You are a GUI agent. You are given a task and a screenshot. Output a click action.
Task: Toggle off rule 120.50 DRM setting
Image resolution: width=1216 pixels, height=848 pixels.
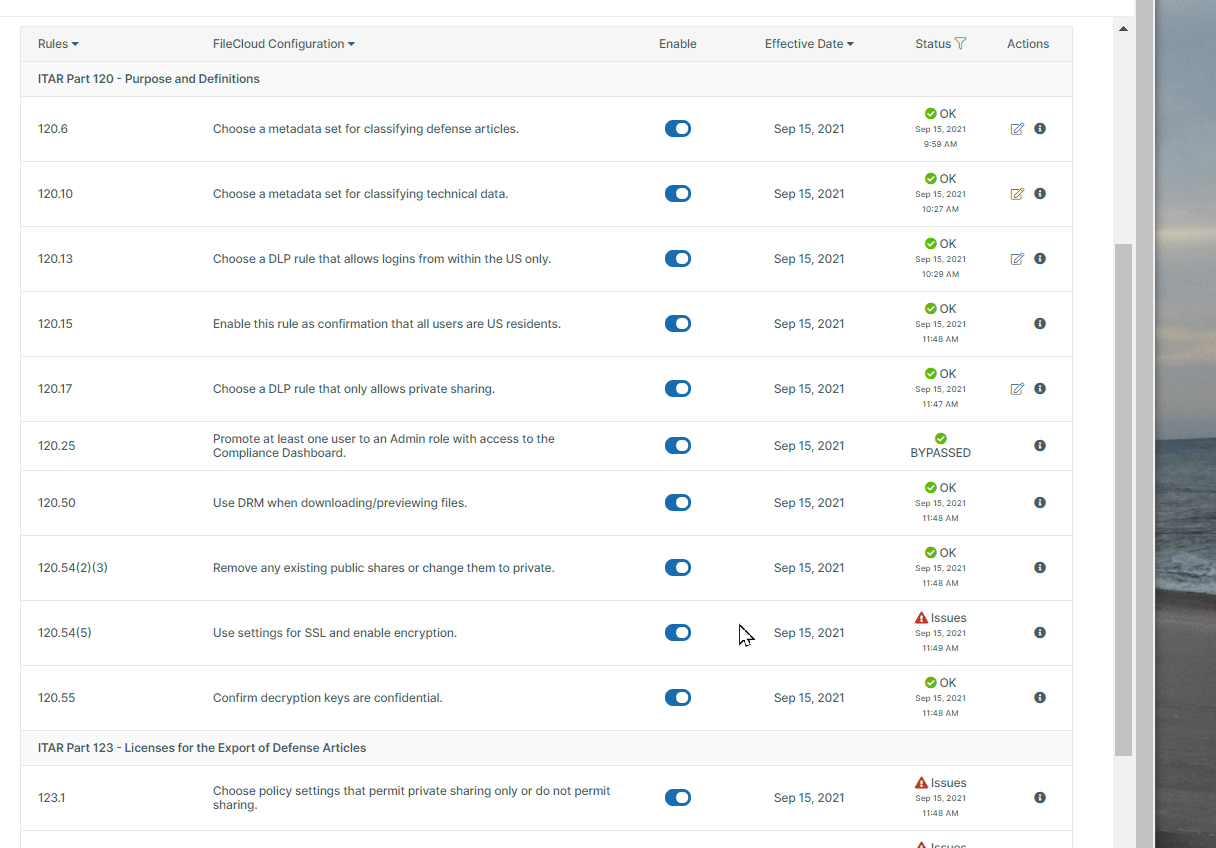click(x=677, y=503)
